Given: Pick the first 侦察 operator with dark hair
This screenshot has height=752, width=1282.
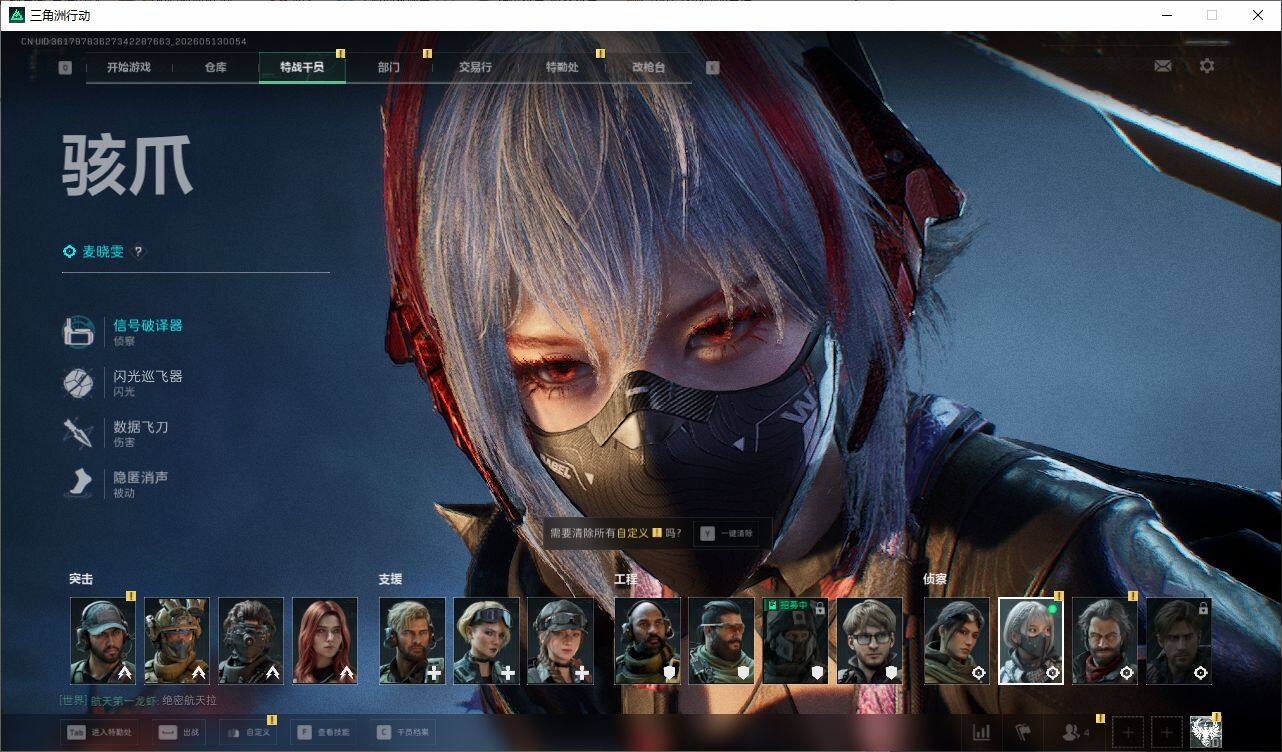Looking at the screenshot, I should 957,641.
